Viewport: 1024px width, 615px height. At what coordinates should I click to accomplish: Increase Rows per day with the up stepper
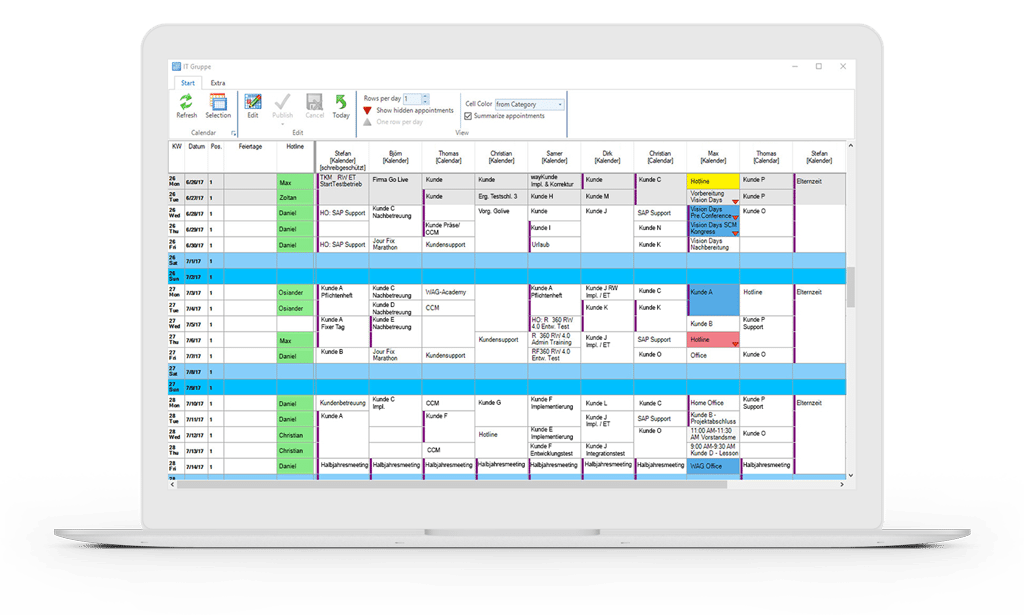tap(426, 95)
